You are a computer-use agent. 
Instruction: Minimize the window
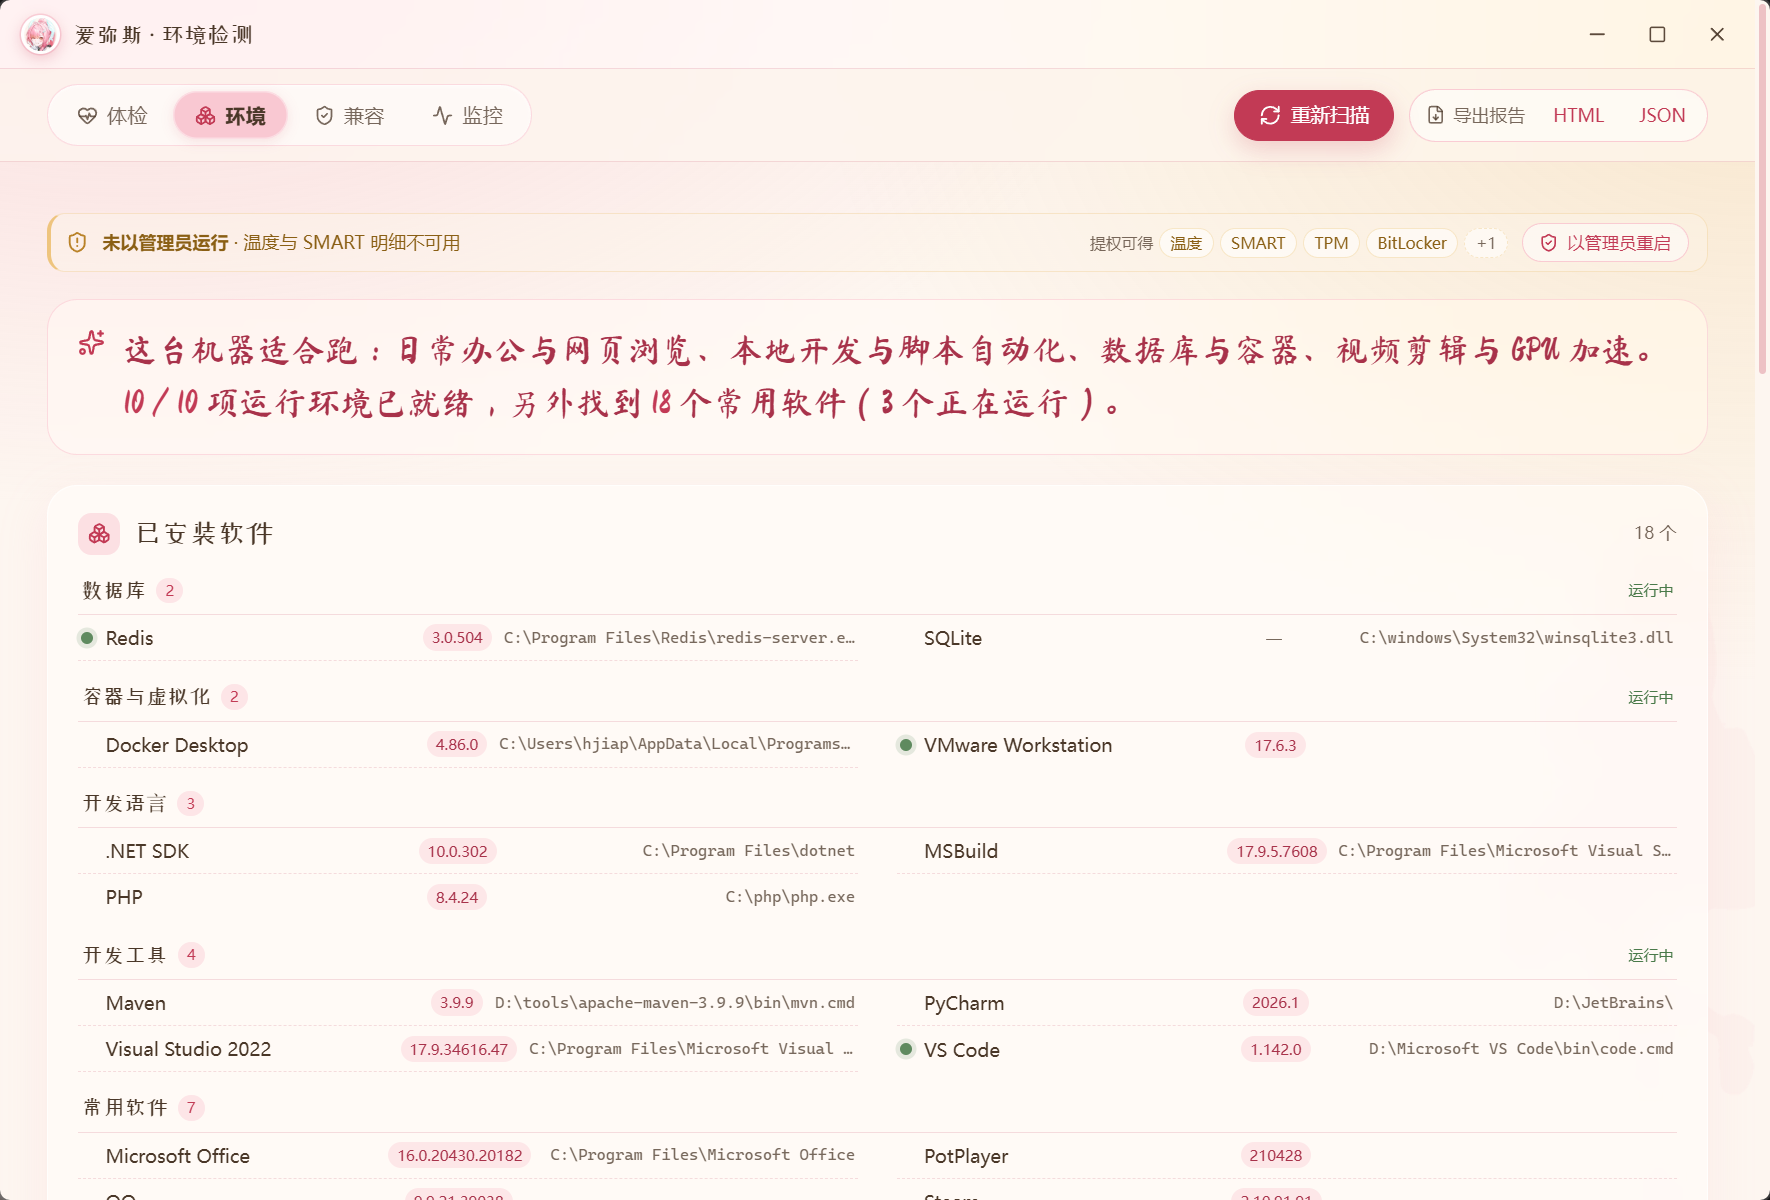pos(1597,35)
